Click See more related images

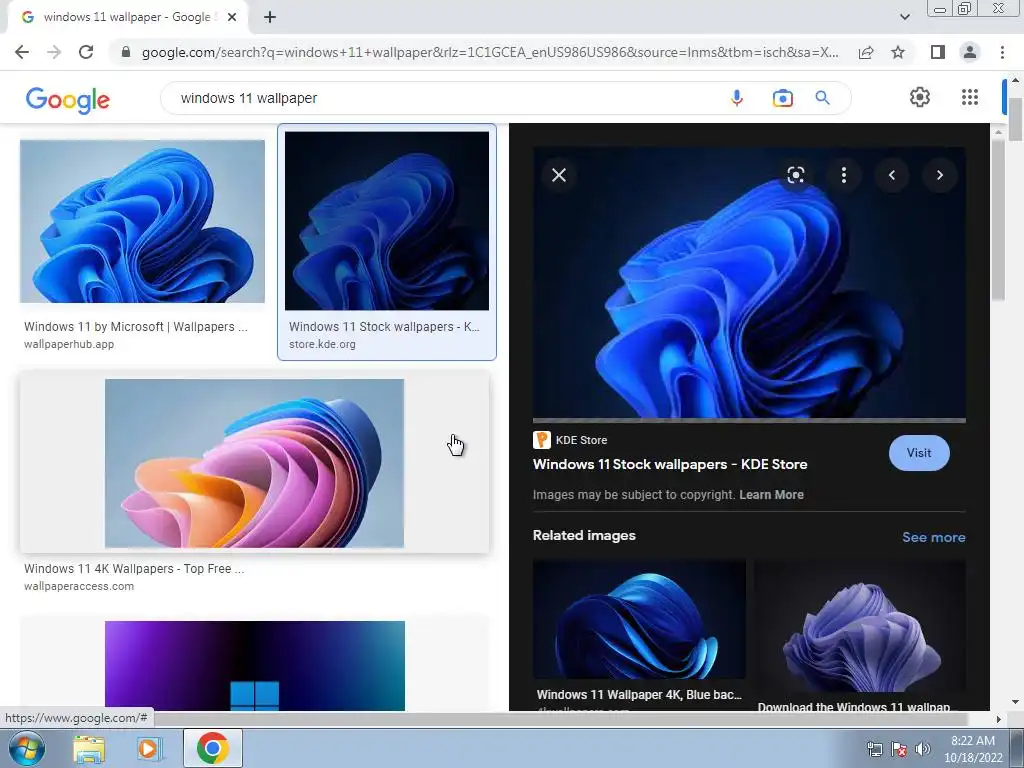[x=934, y=537]
